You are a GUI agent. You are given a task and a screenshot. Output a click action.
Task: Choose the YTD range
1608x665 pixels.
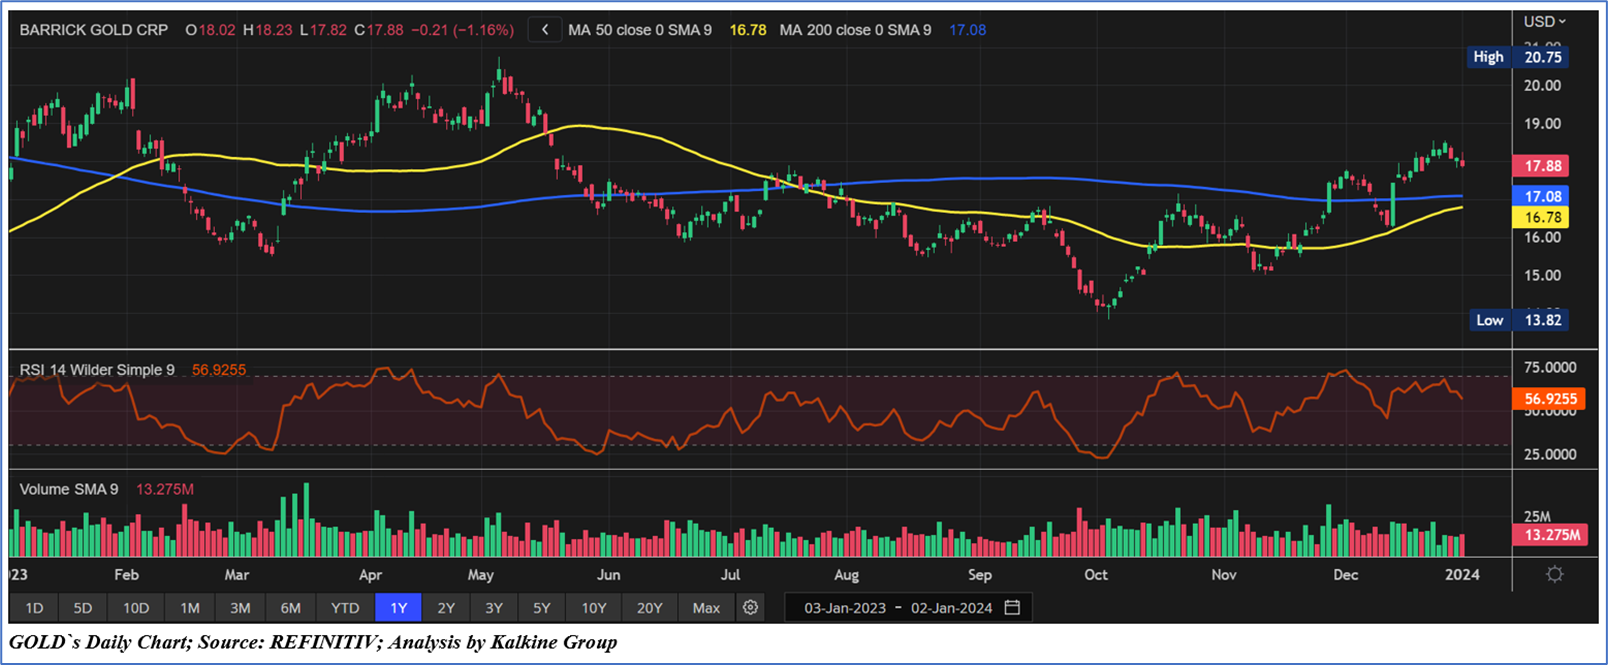pos(345,607)
